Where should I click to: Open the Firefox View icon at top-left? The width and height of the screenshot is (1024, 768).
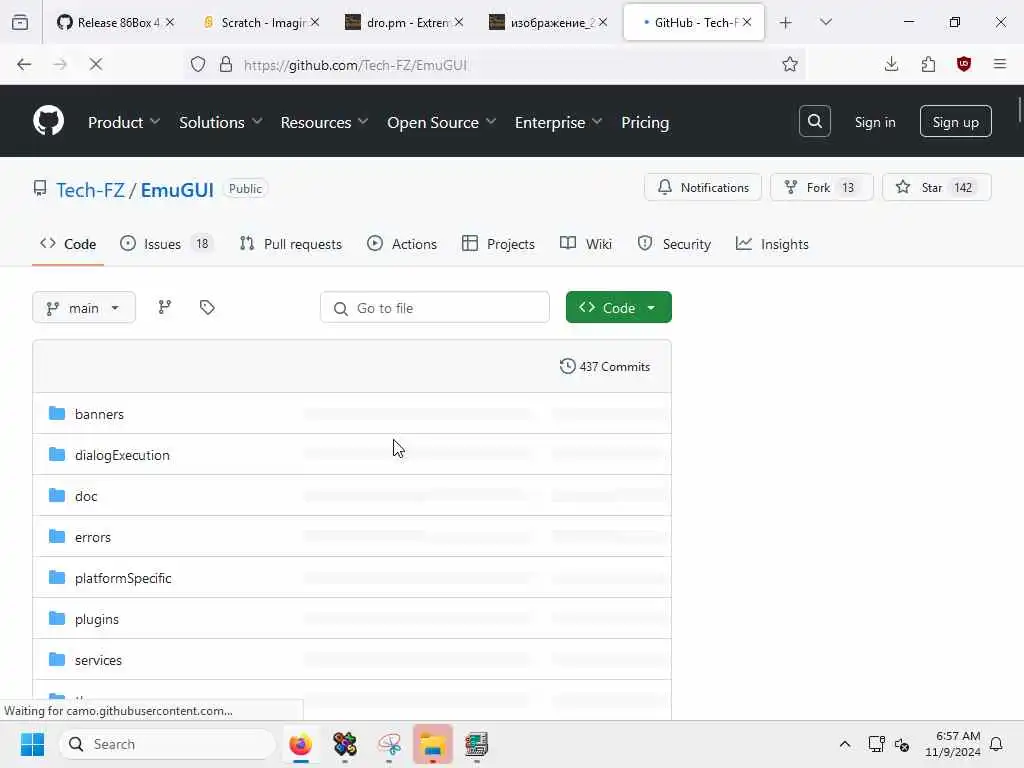pyautogui.click(x=20, y=22)
